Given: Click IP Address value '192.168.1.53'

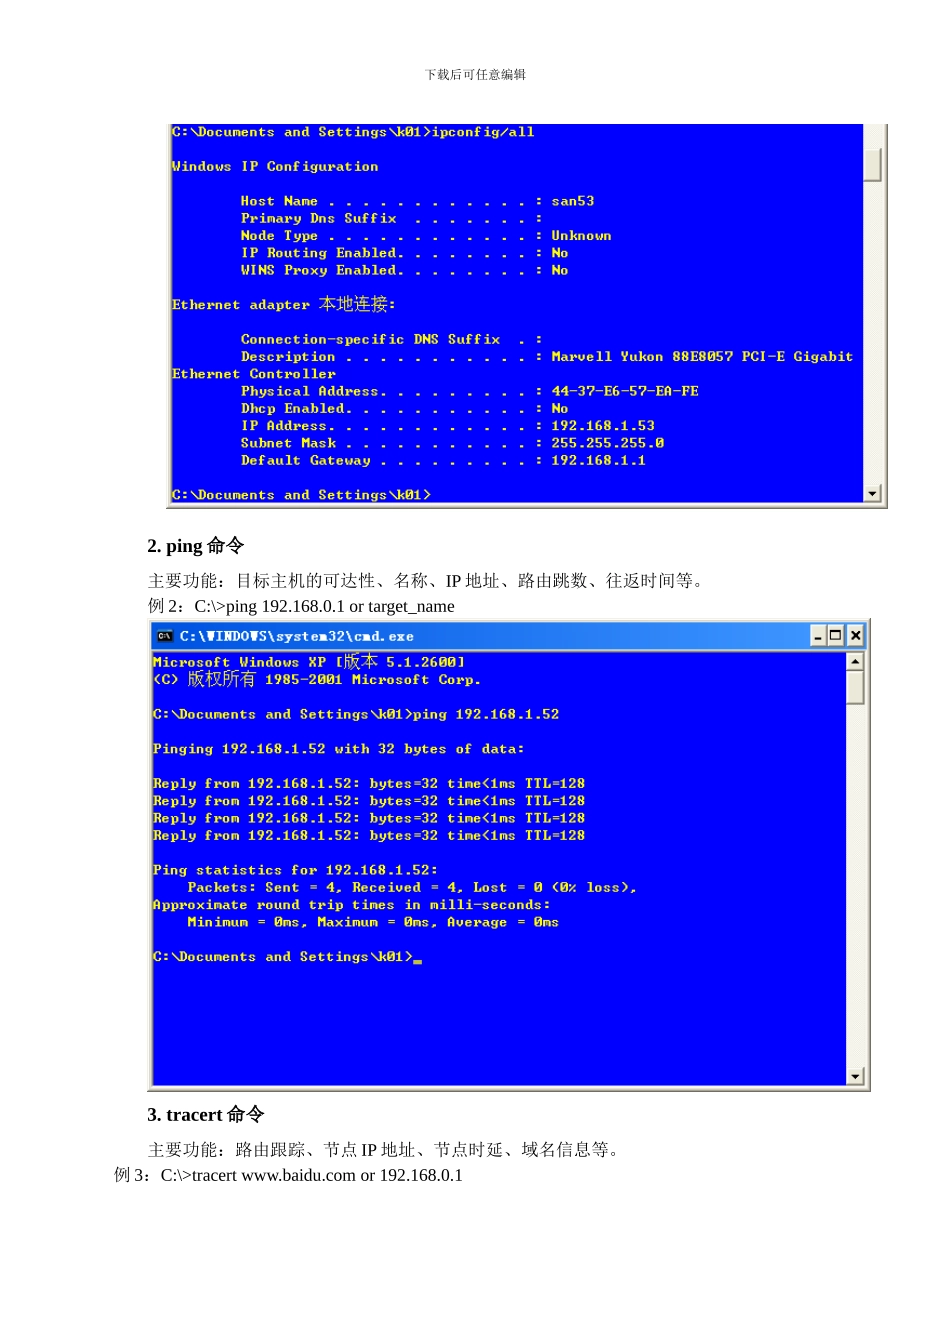Looking at the screenshot, I should [x=603, y=426].
